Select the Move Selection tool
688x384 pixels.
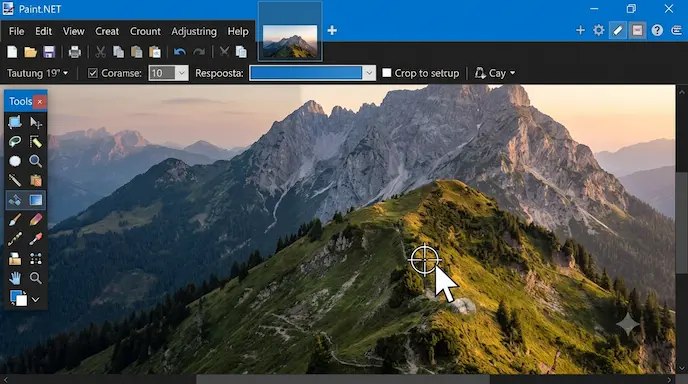click(x=36, y=142)
